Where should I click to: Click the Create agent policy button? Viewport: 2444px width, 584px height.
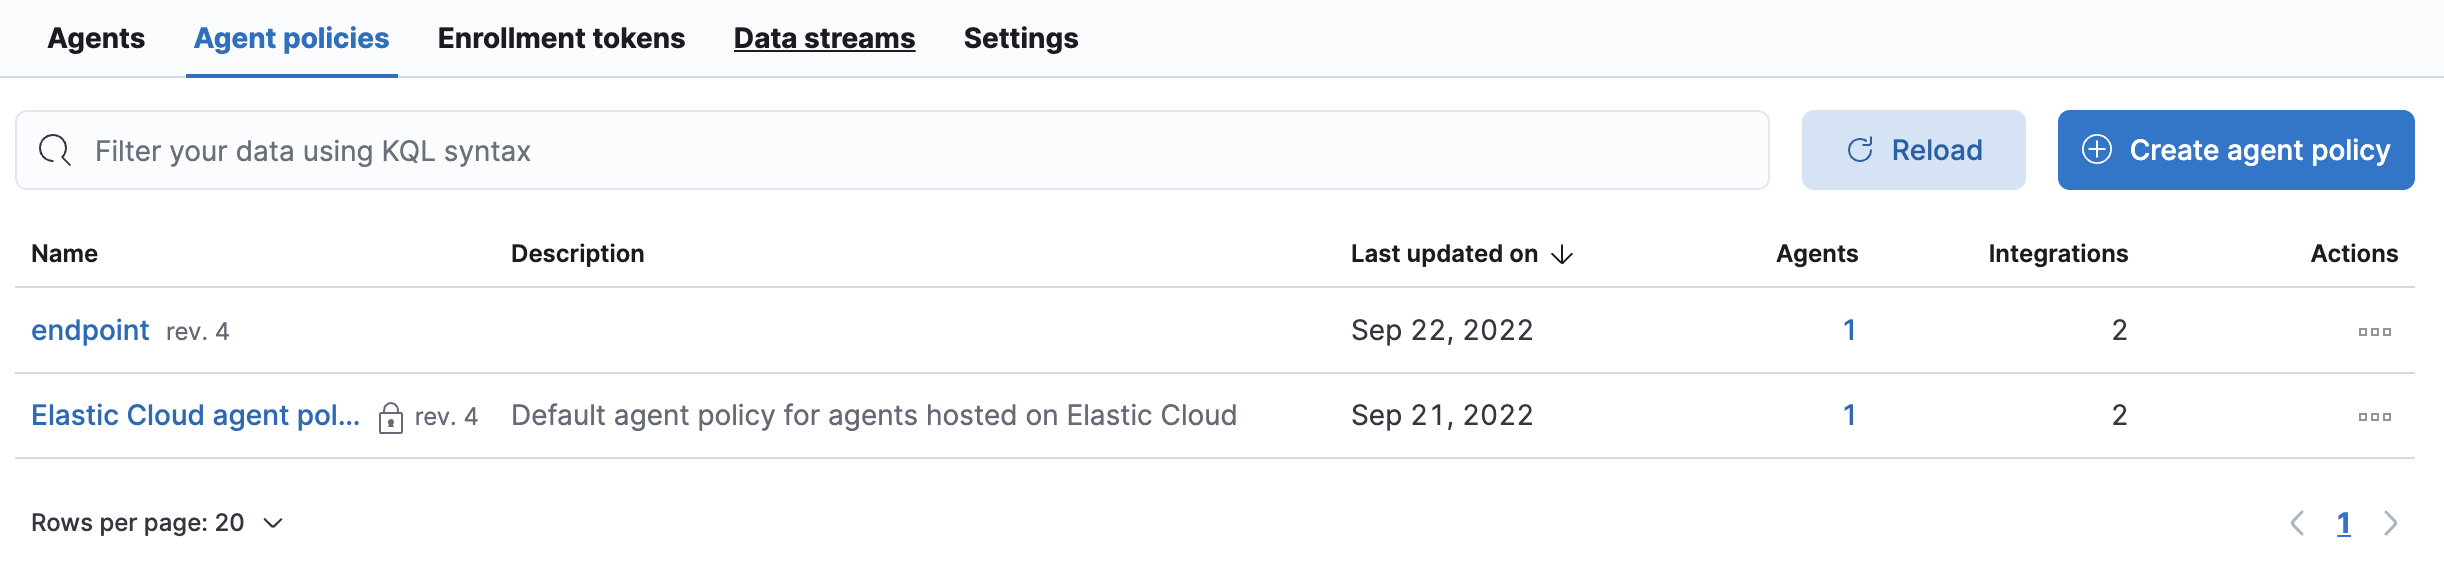(x=2236, y=149)
